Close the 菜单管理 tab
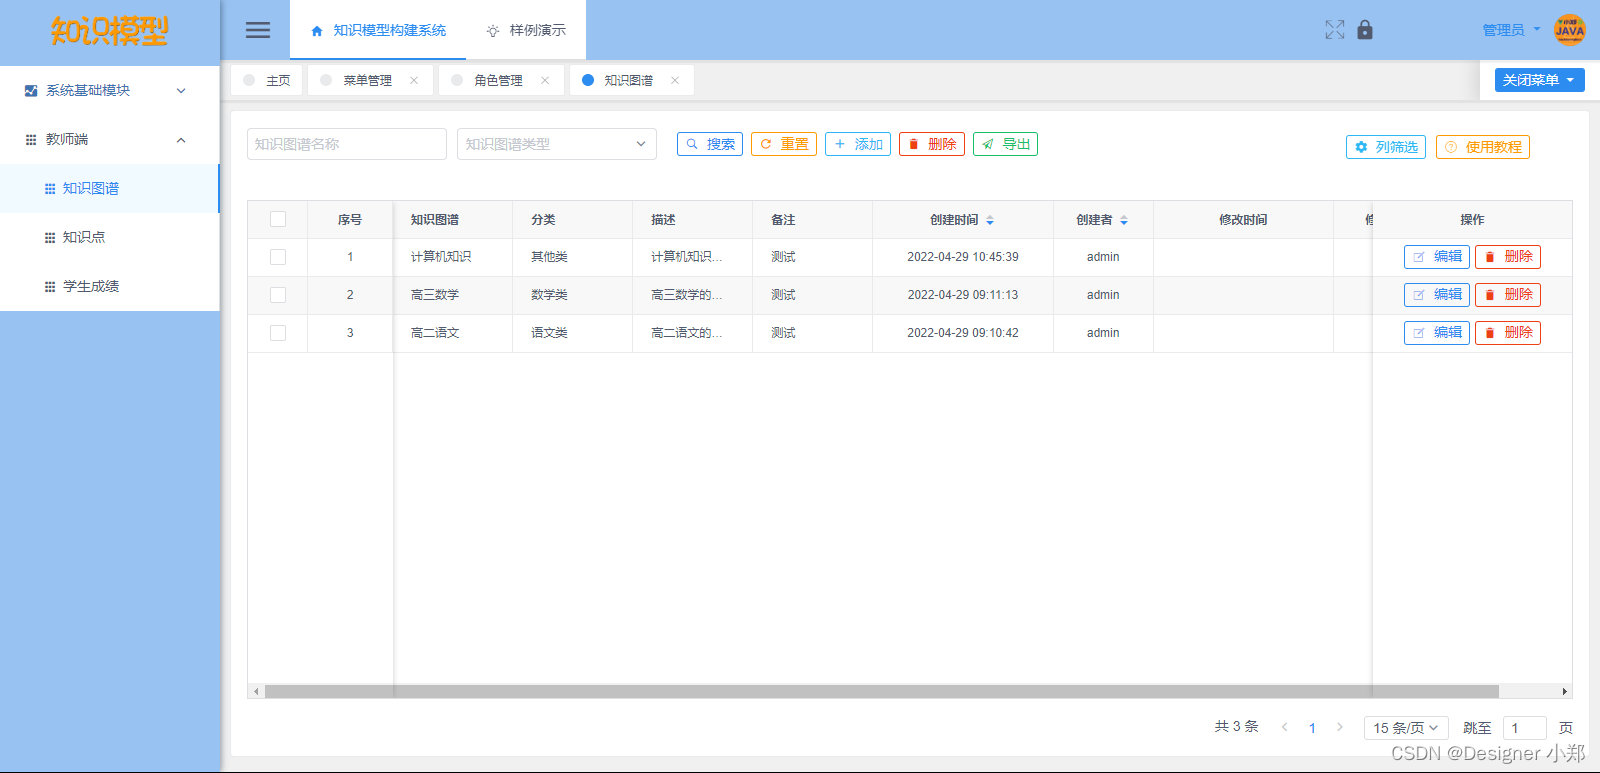This screenshot has width=1600, height=773. point(414,80)
